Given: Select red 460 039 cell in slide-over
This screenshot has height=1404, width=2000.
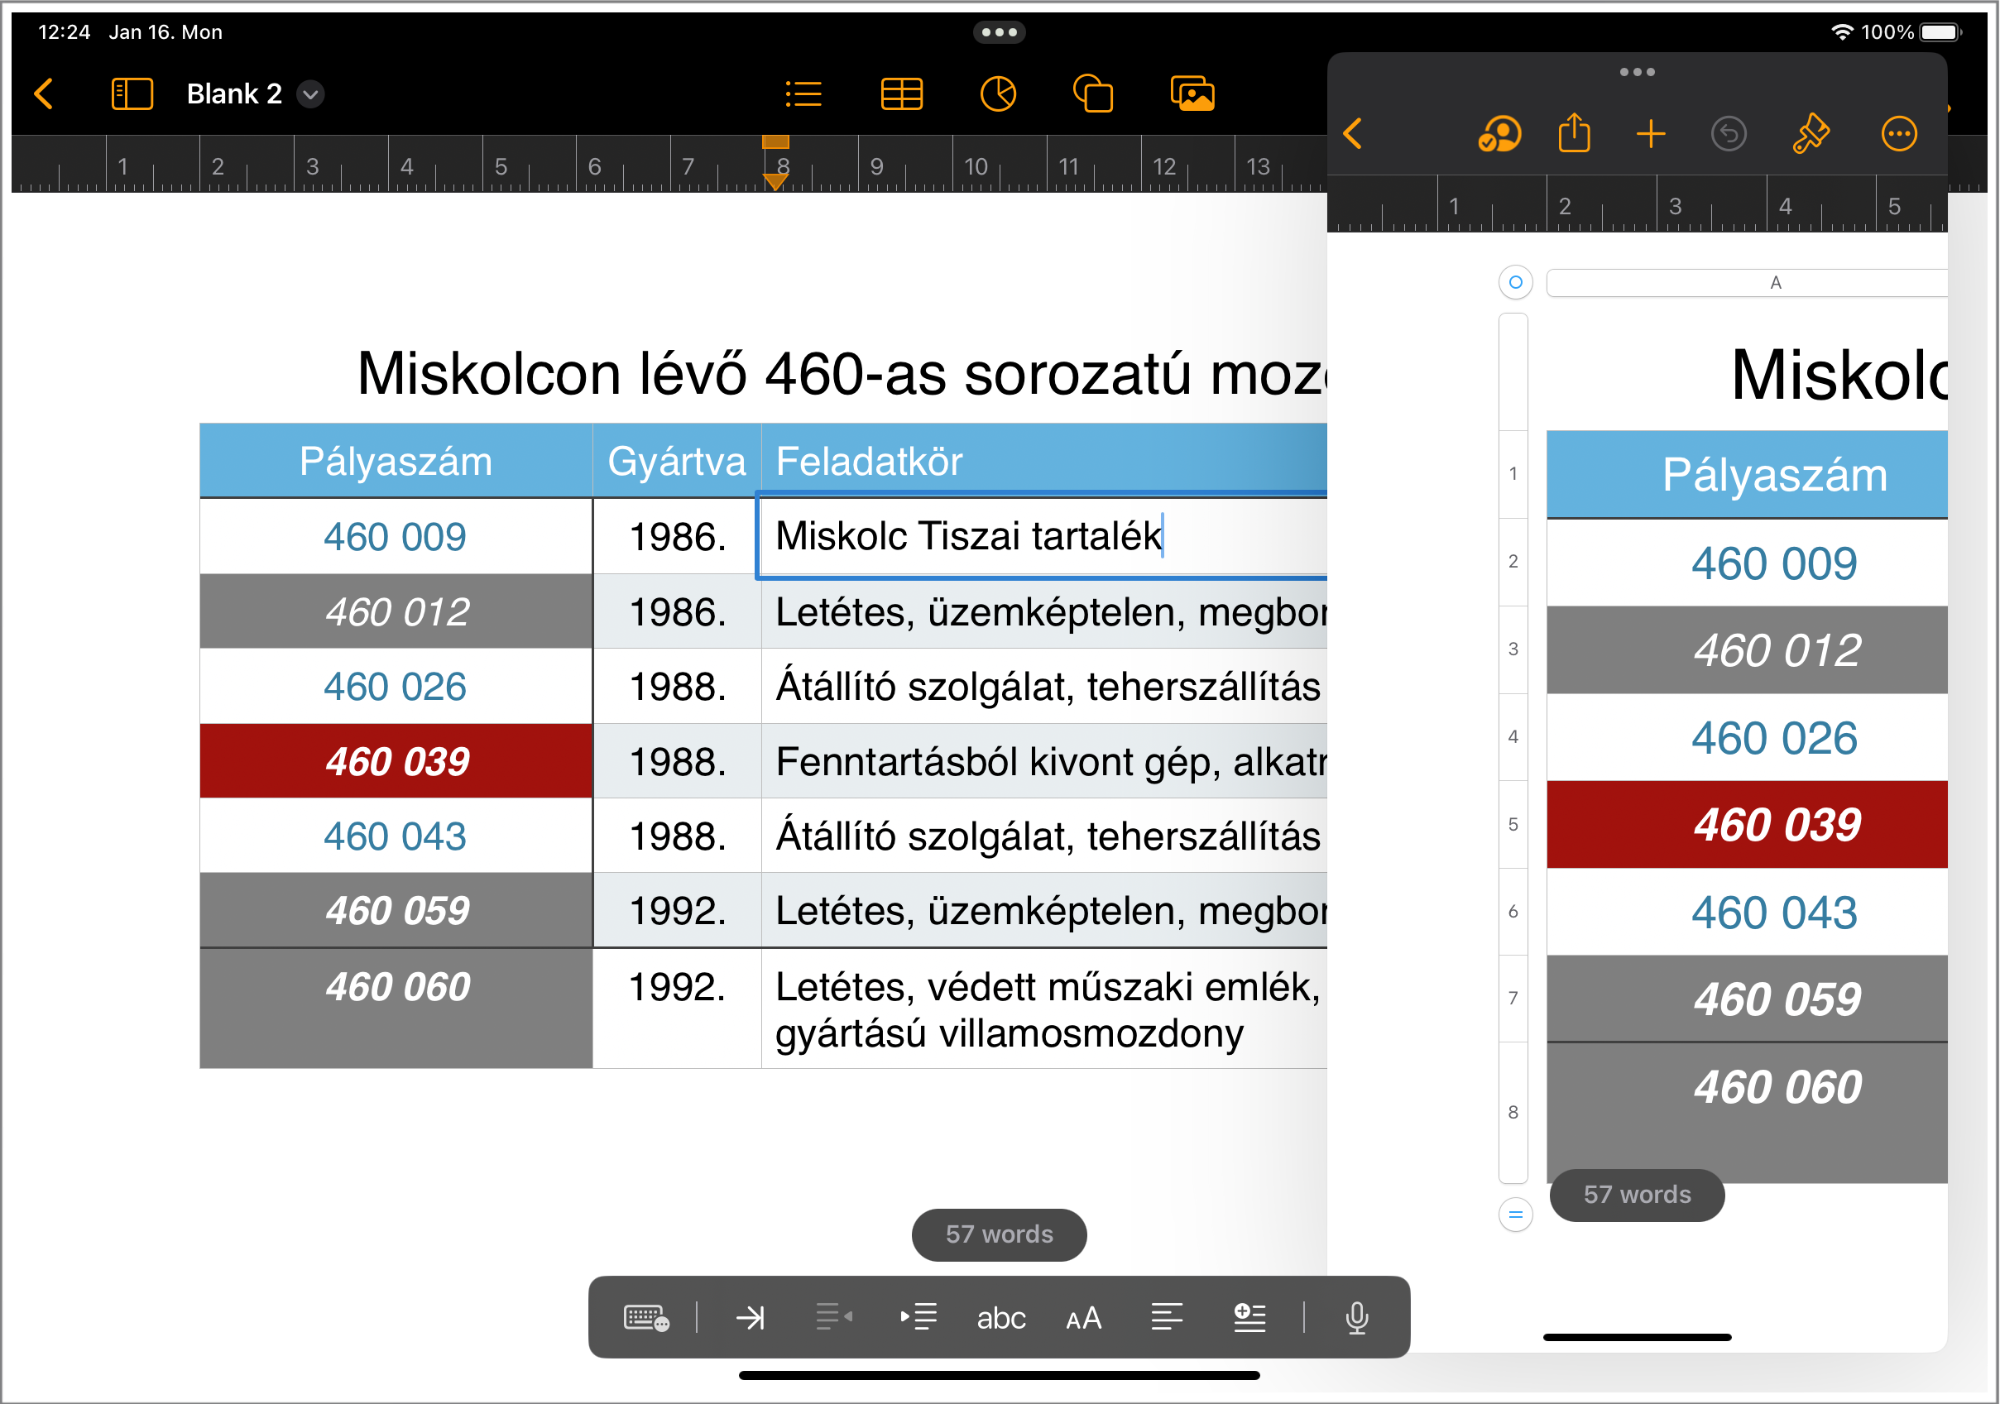Looking at the screenshot, I should coord(1747,825).
